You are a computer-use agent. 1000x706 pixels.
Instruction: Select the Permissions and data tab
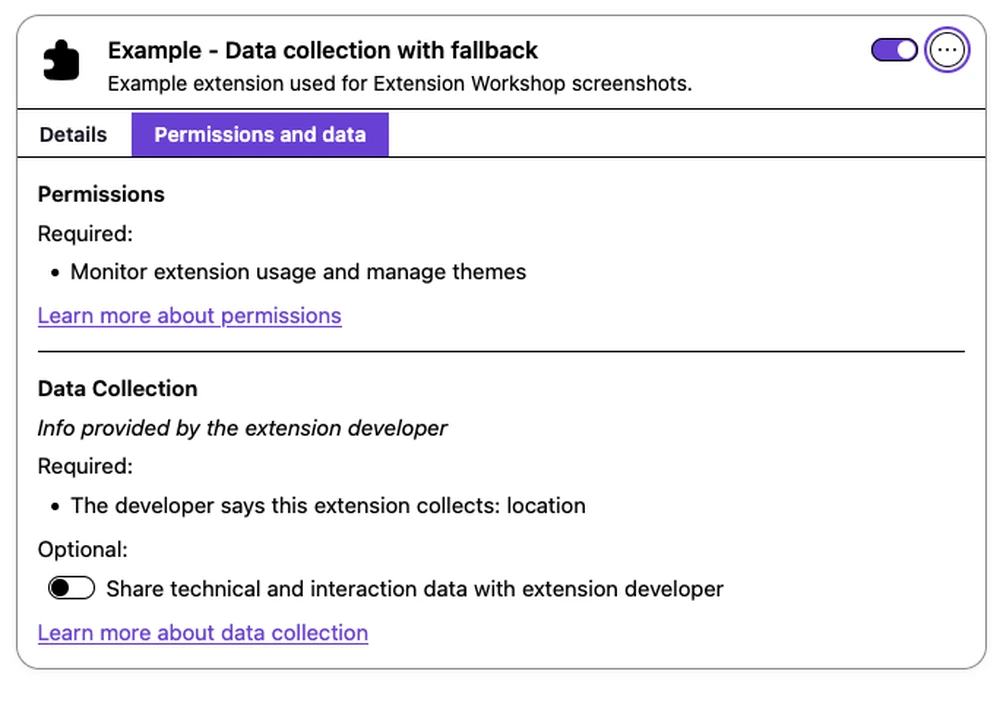coord(260,135)
